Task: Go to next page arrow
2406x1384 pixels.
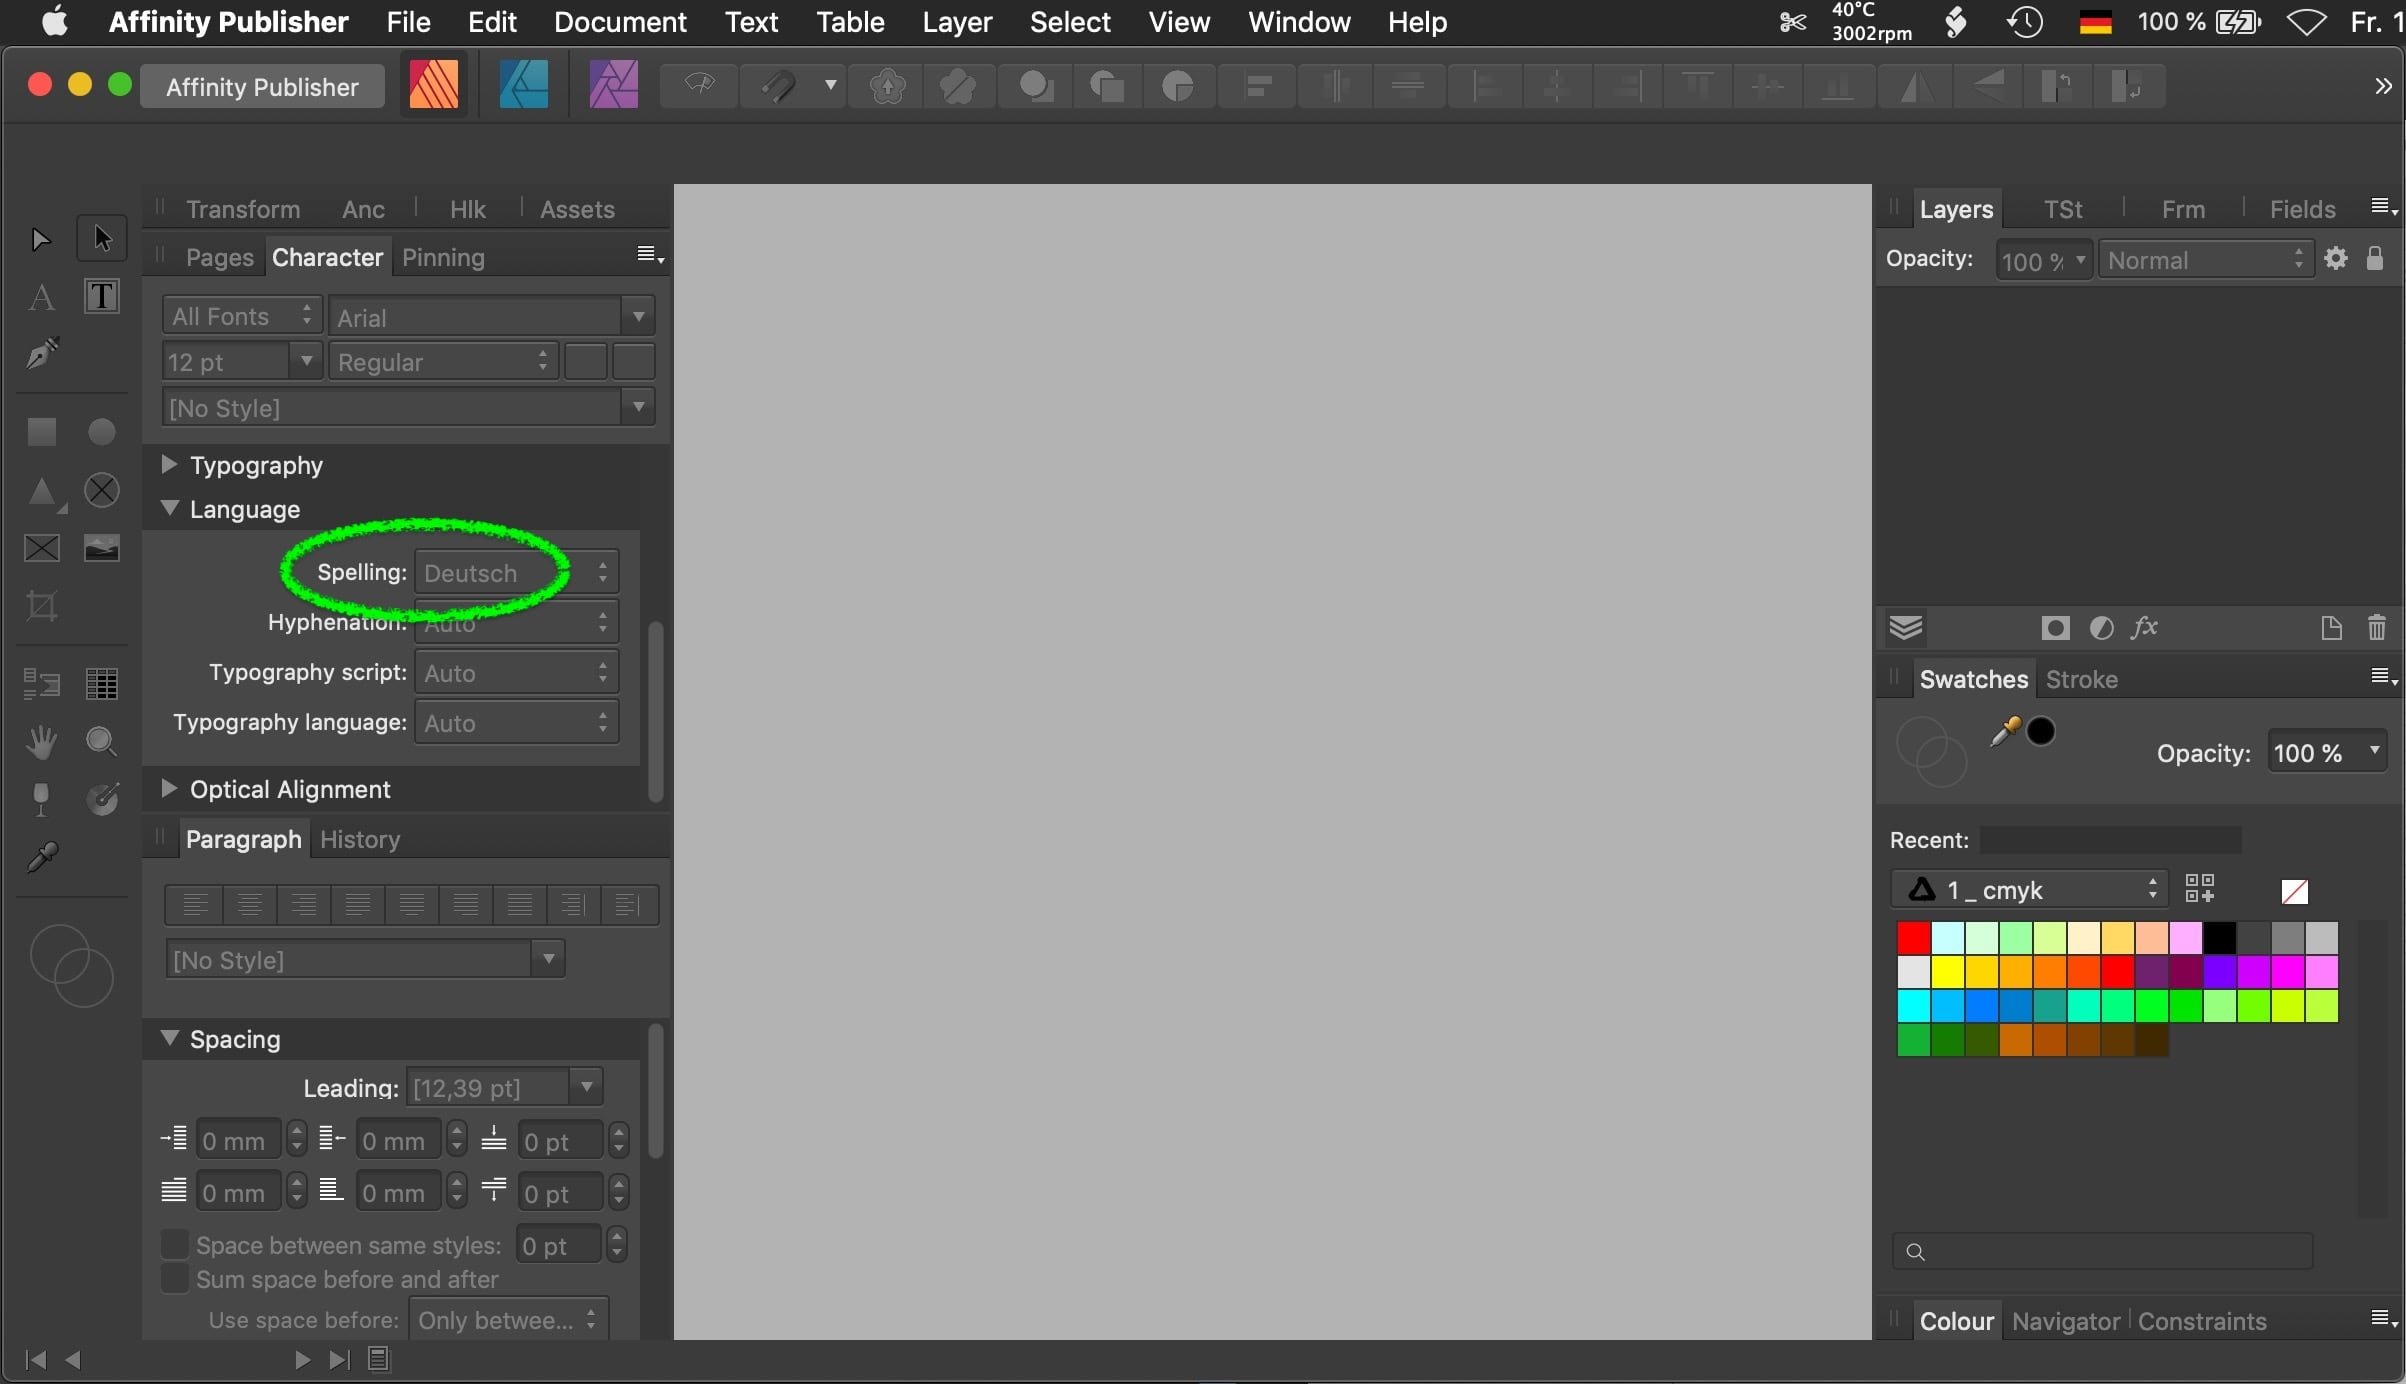Action: point(301,1359)
